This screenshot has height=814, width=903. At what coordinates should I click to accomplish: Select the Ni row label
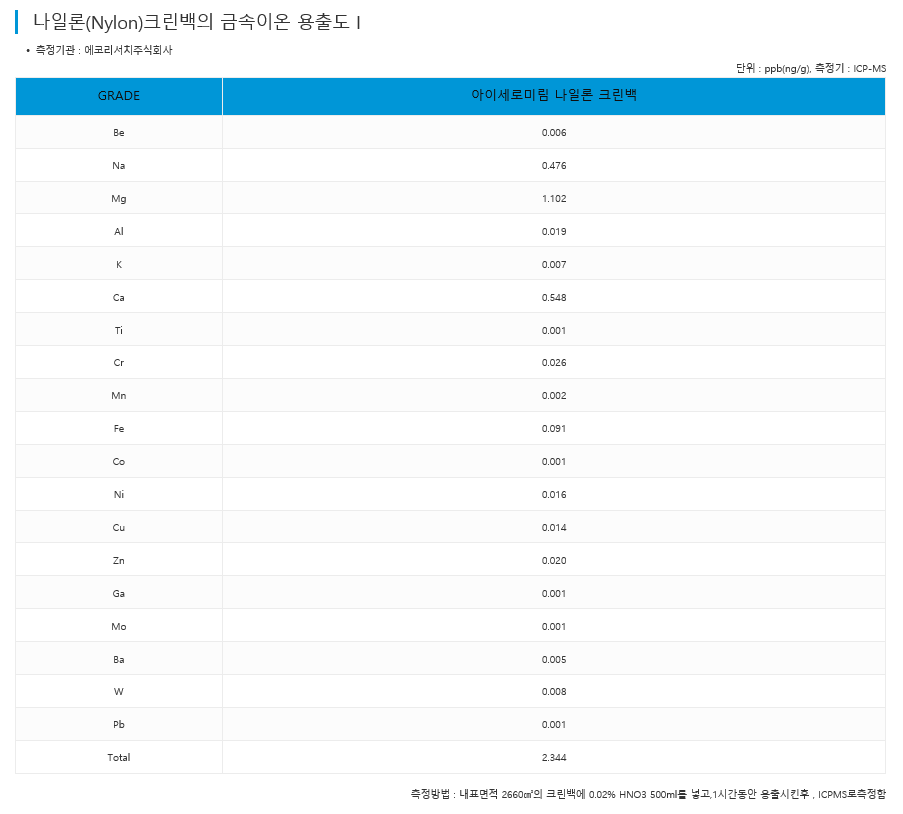119,494
